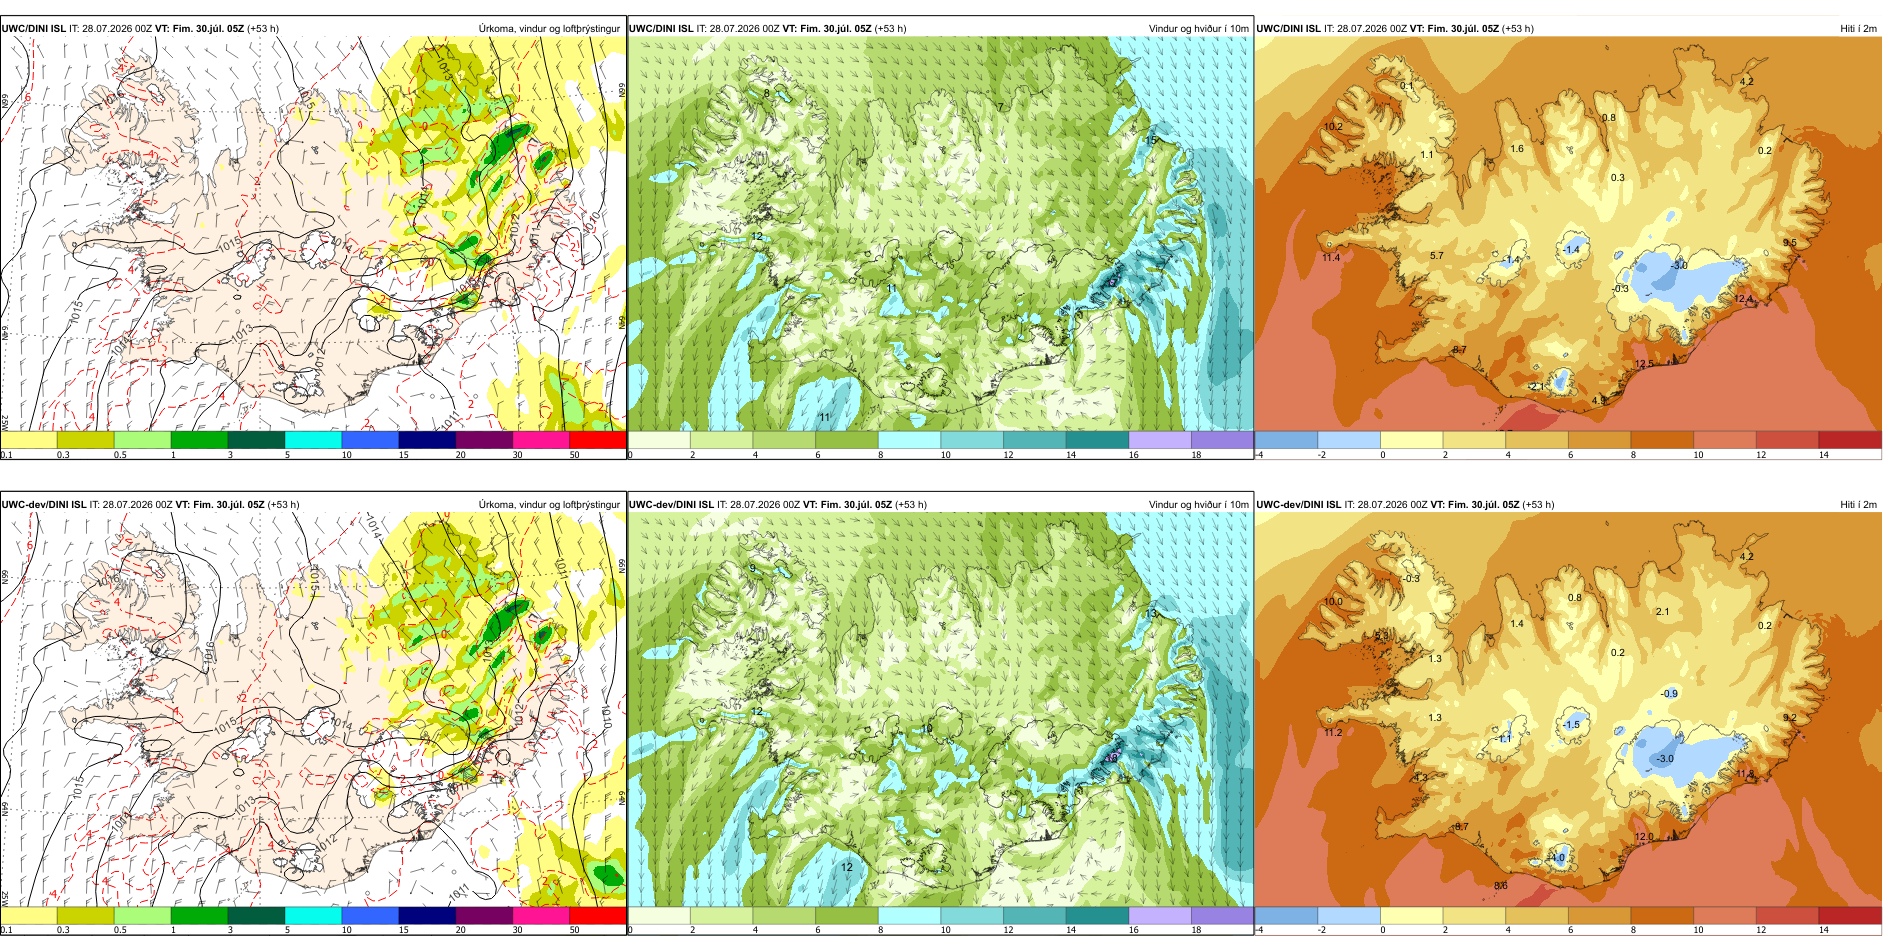
Task: Click the title 'Úrkoma, vindur og loftþrýstingur' on UWC-dev panel
Action: click(549, 505)
